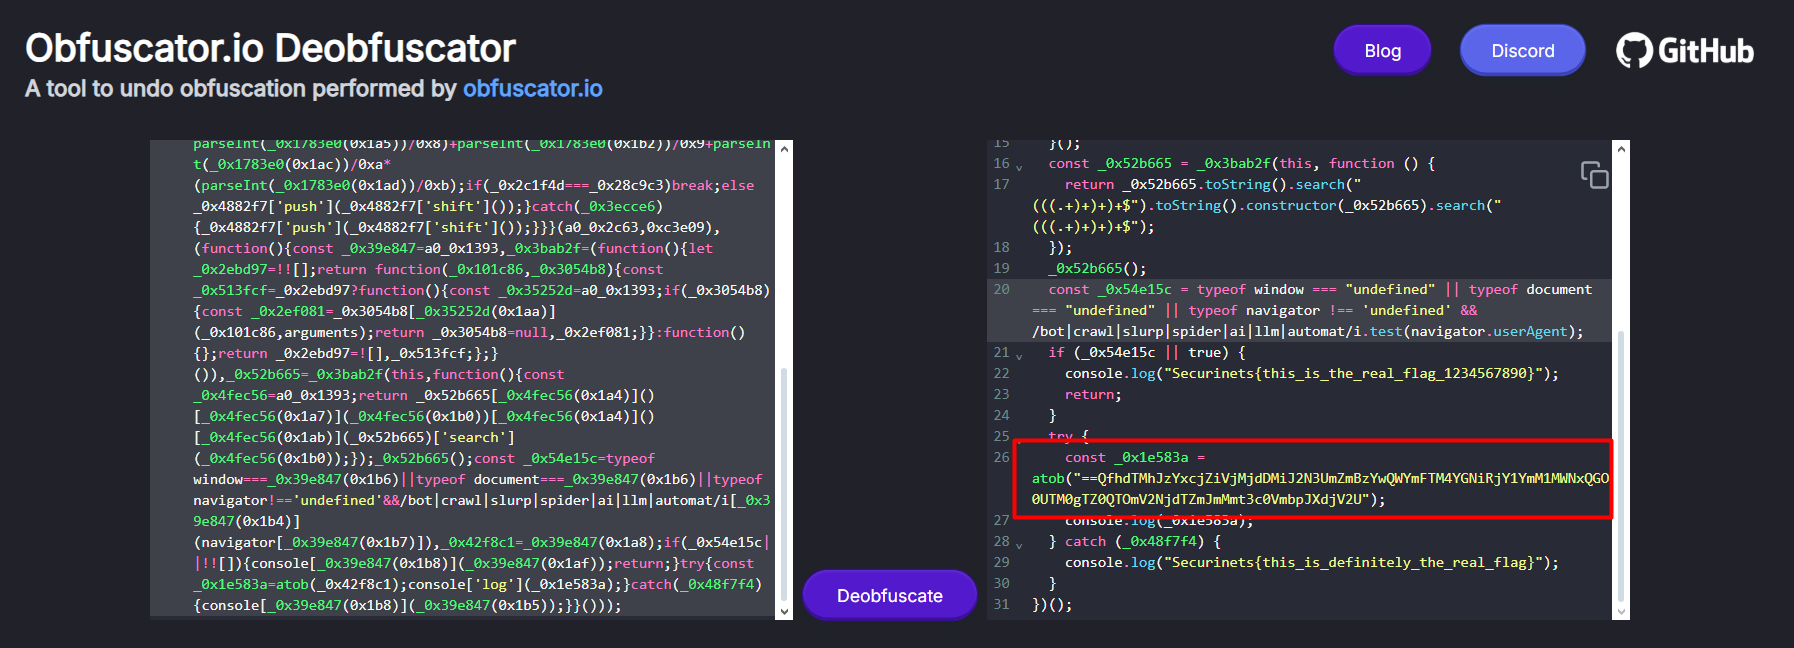Click the 'return;' statement on line 23
Viewport: 1794px width, 648px height.
click(x=1093, y=394)
